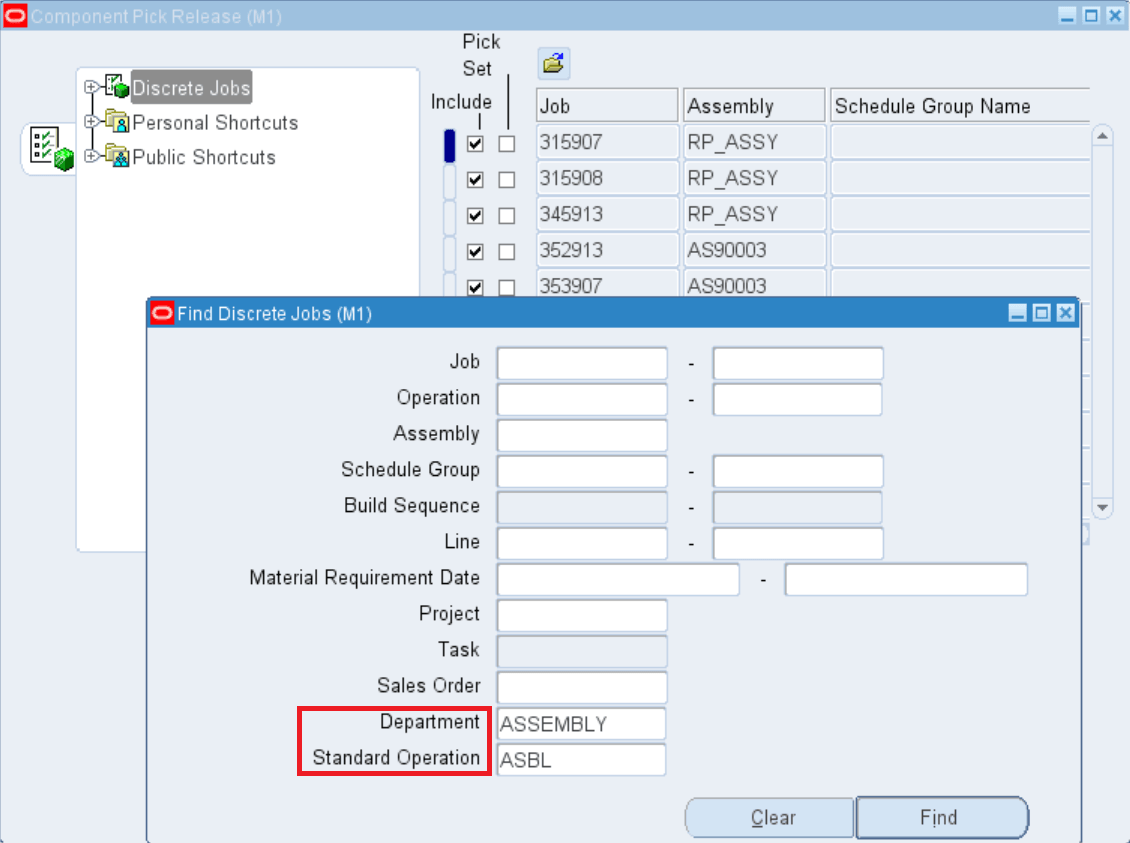Click the Discrete Jobs tree node icon
Screen dimensions: 1130x843
(x=117, y=86)
